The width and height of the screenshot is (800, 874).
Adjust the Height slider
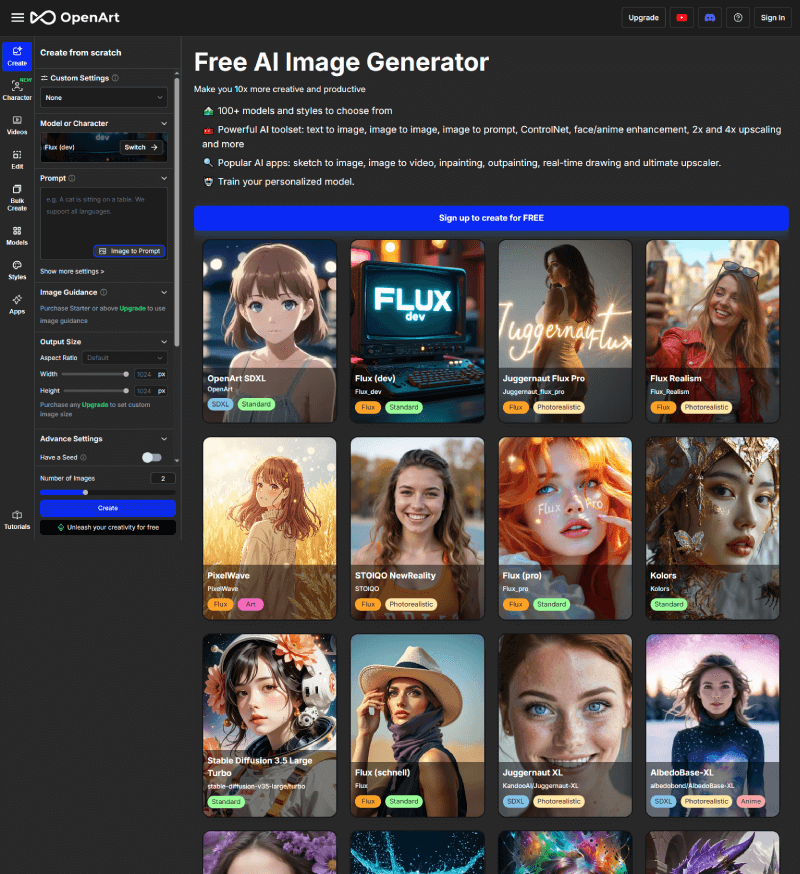[95, 391]
